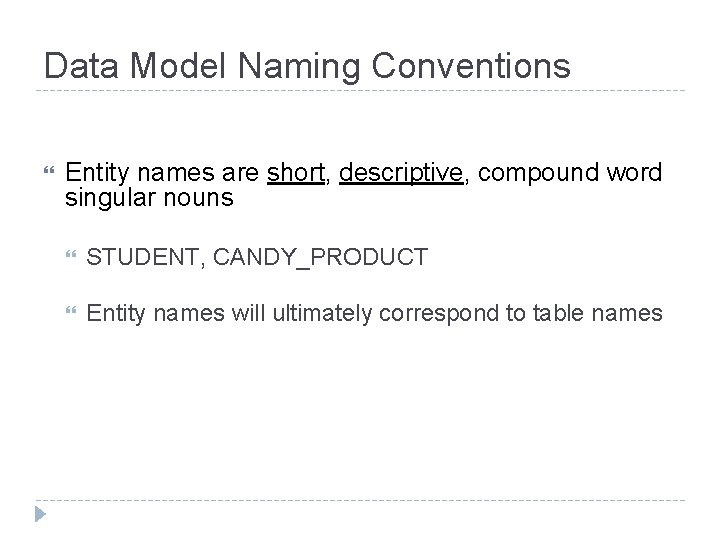The image size is (720, 540).
Task: Click the word 'Entity' in the first bullet
Action: point(97,174)
